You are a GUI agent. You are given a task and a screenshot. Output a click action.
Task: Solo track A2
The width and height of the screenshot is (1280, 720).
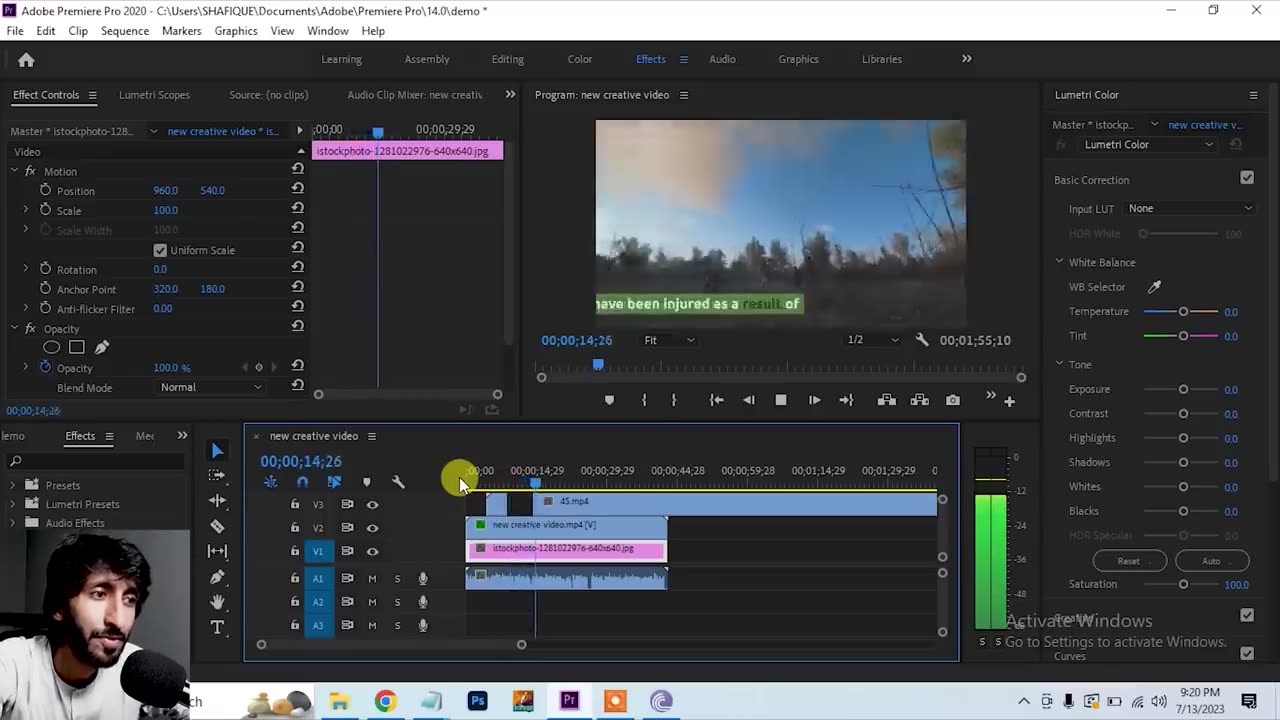(x=397, y=602)
